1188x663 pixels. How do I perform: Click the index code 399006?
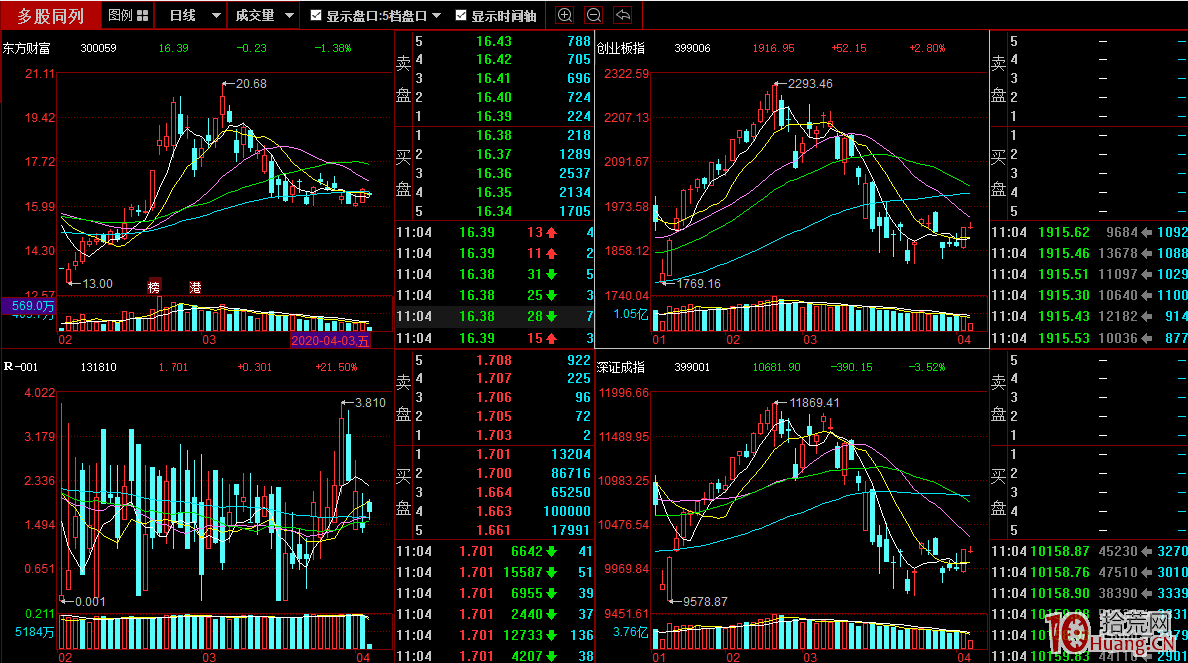(x=692, y=48)
